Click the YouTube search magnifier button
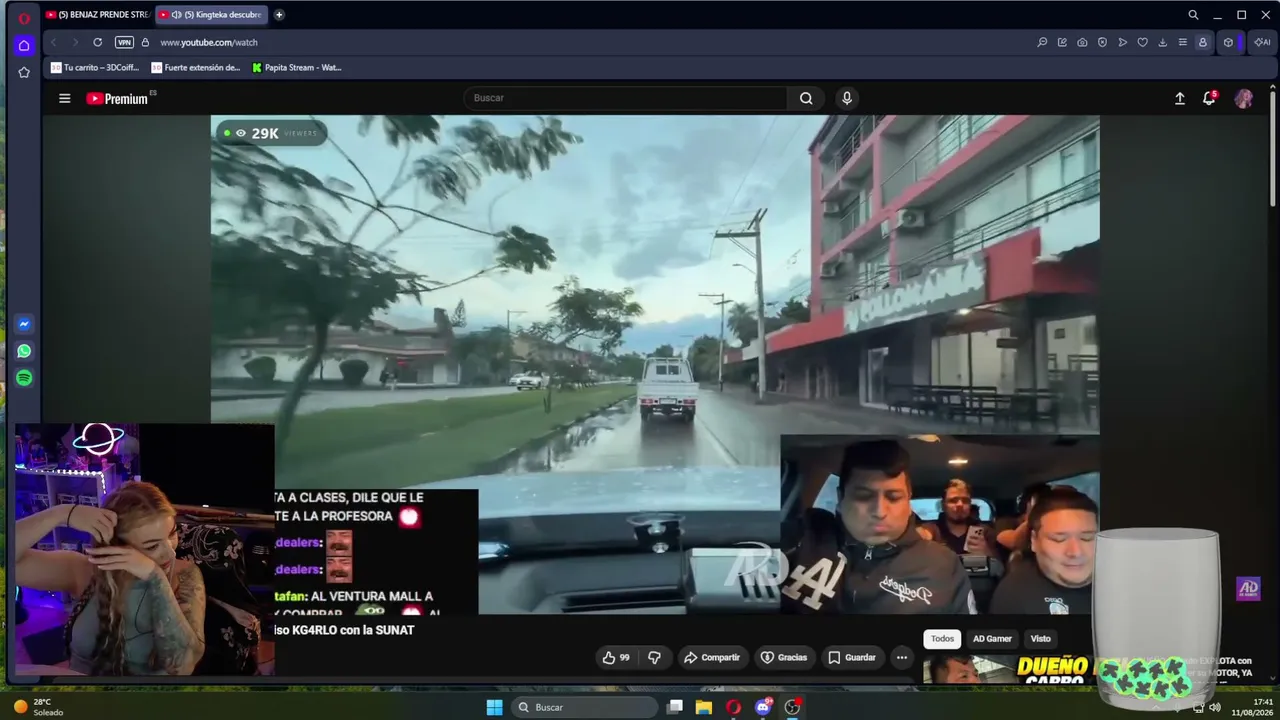The image size is (1280, 720). click(806, 98)
